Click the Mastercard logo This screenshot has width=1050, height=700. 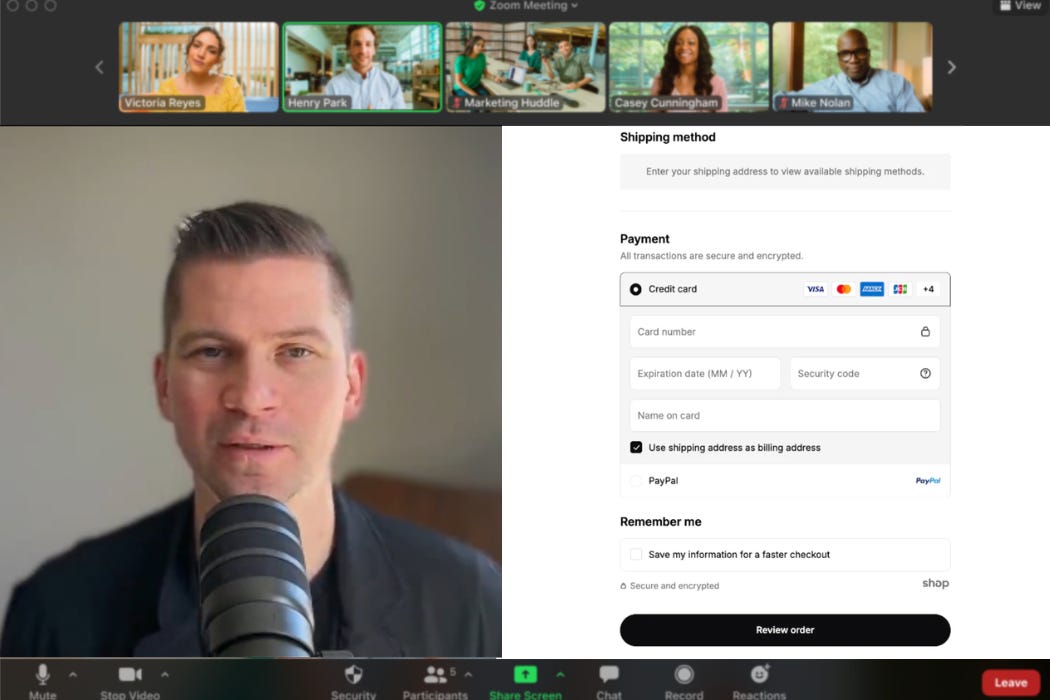click(x=844, y=289)
